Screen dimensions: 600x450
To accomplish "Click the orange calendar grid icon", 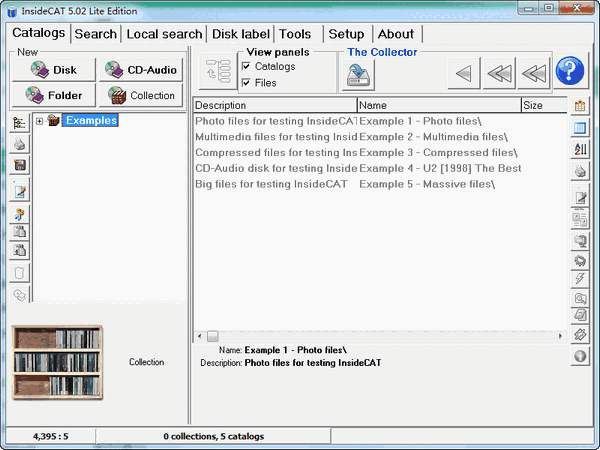I will [x=580, y=106].
